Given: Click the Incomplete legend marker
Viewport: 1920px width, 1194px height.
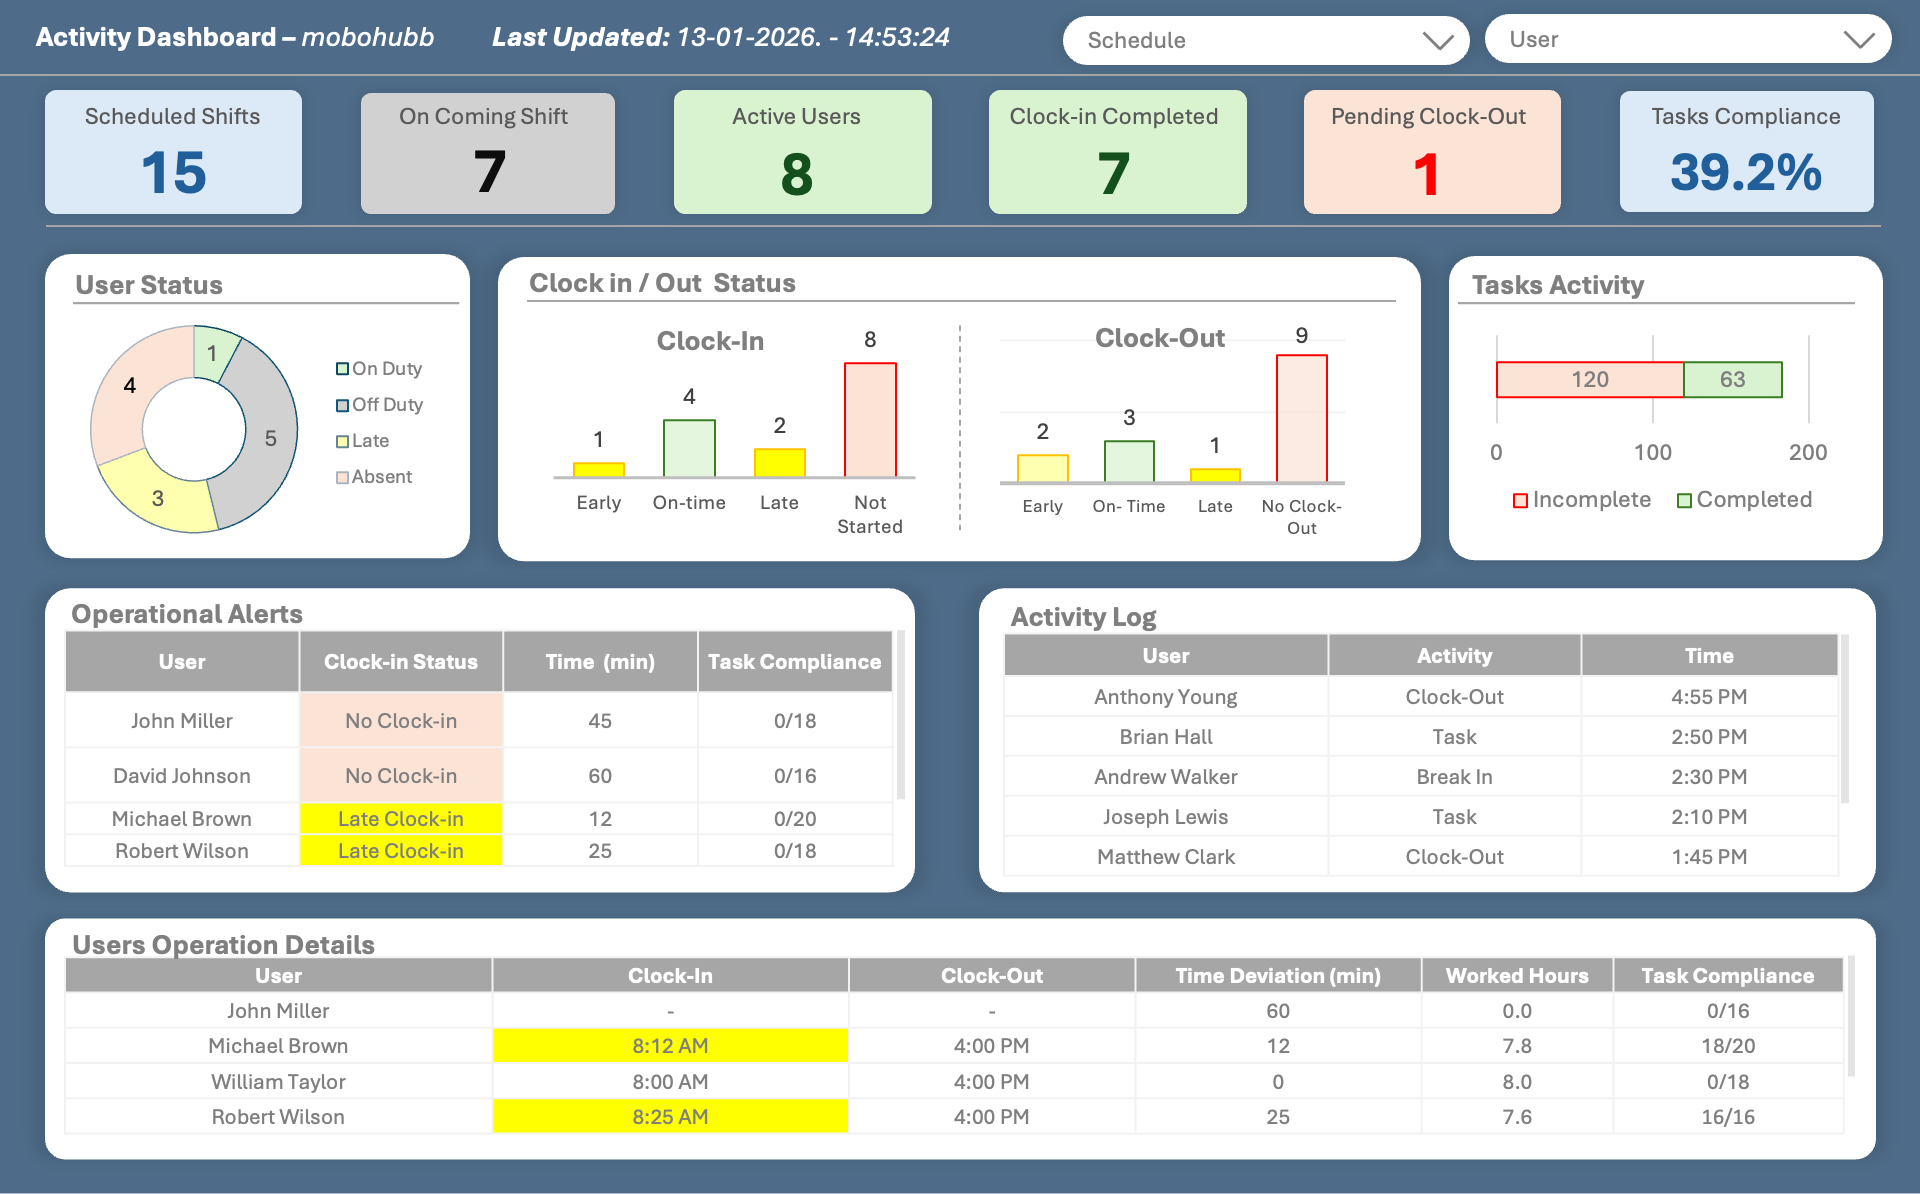Looking at the screenshot, I should pos(1520,500).
